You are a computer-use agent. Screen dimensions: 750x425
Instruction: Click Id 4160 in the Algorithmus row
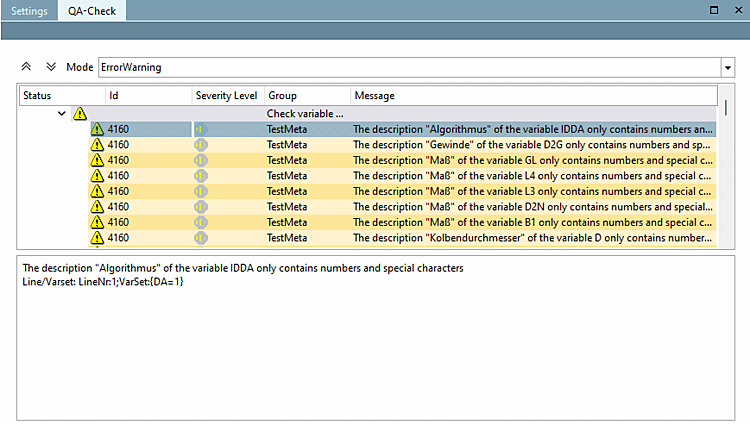pos(118,129)
